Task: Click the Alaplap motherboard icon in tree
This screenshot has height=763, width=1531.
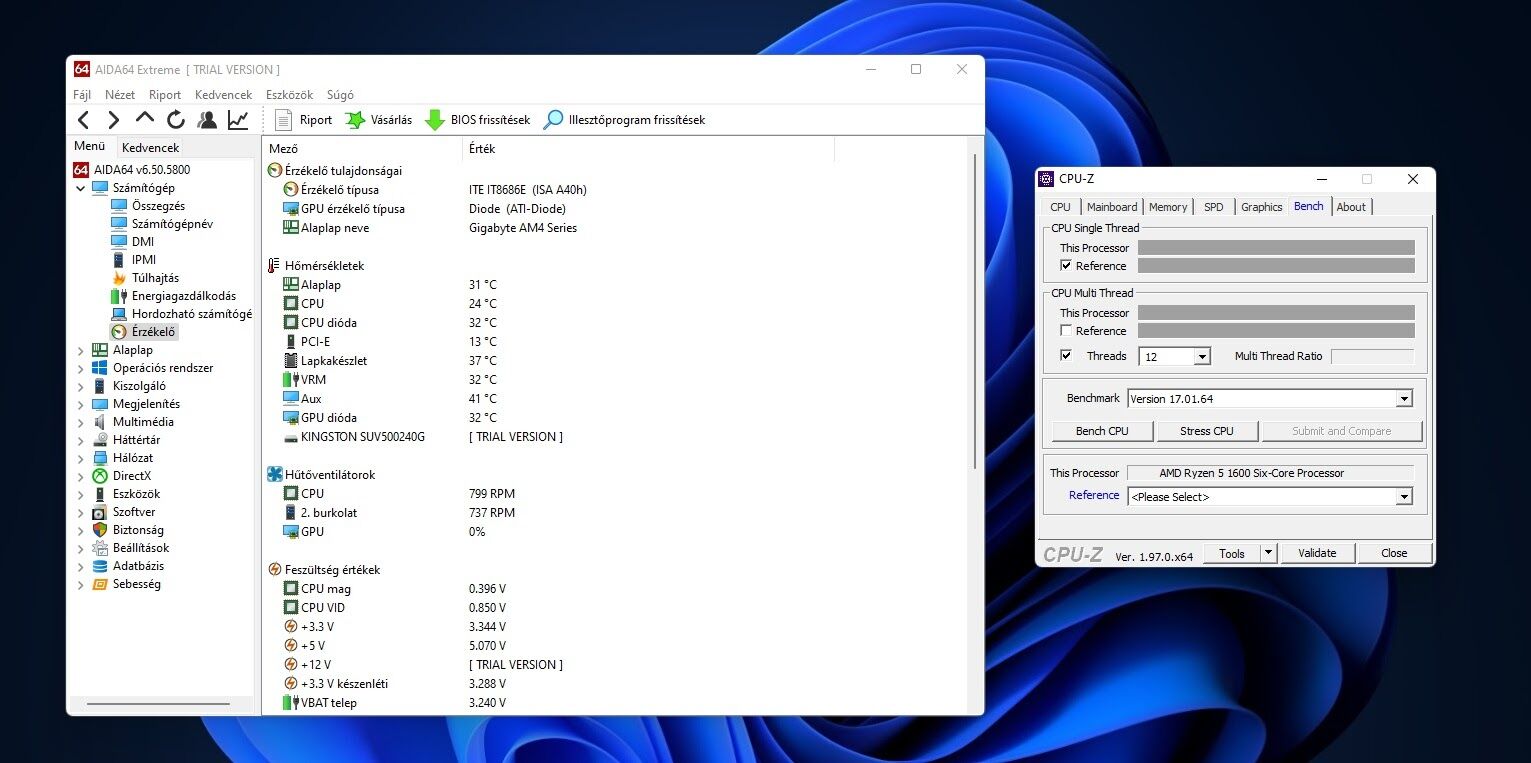Action: point(100,350)
